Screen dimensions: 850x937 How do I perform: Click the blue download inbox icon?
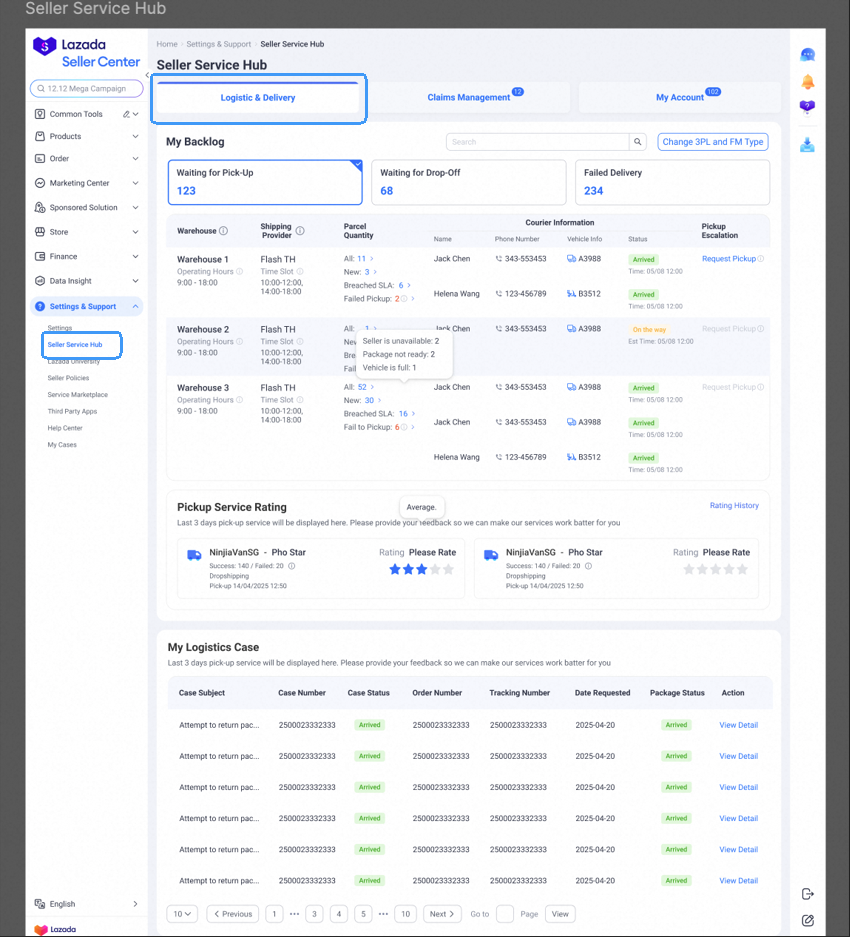point(807,145)
